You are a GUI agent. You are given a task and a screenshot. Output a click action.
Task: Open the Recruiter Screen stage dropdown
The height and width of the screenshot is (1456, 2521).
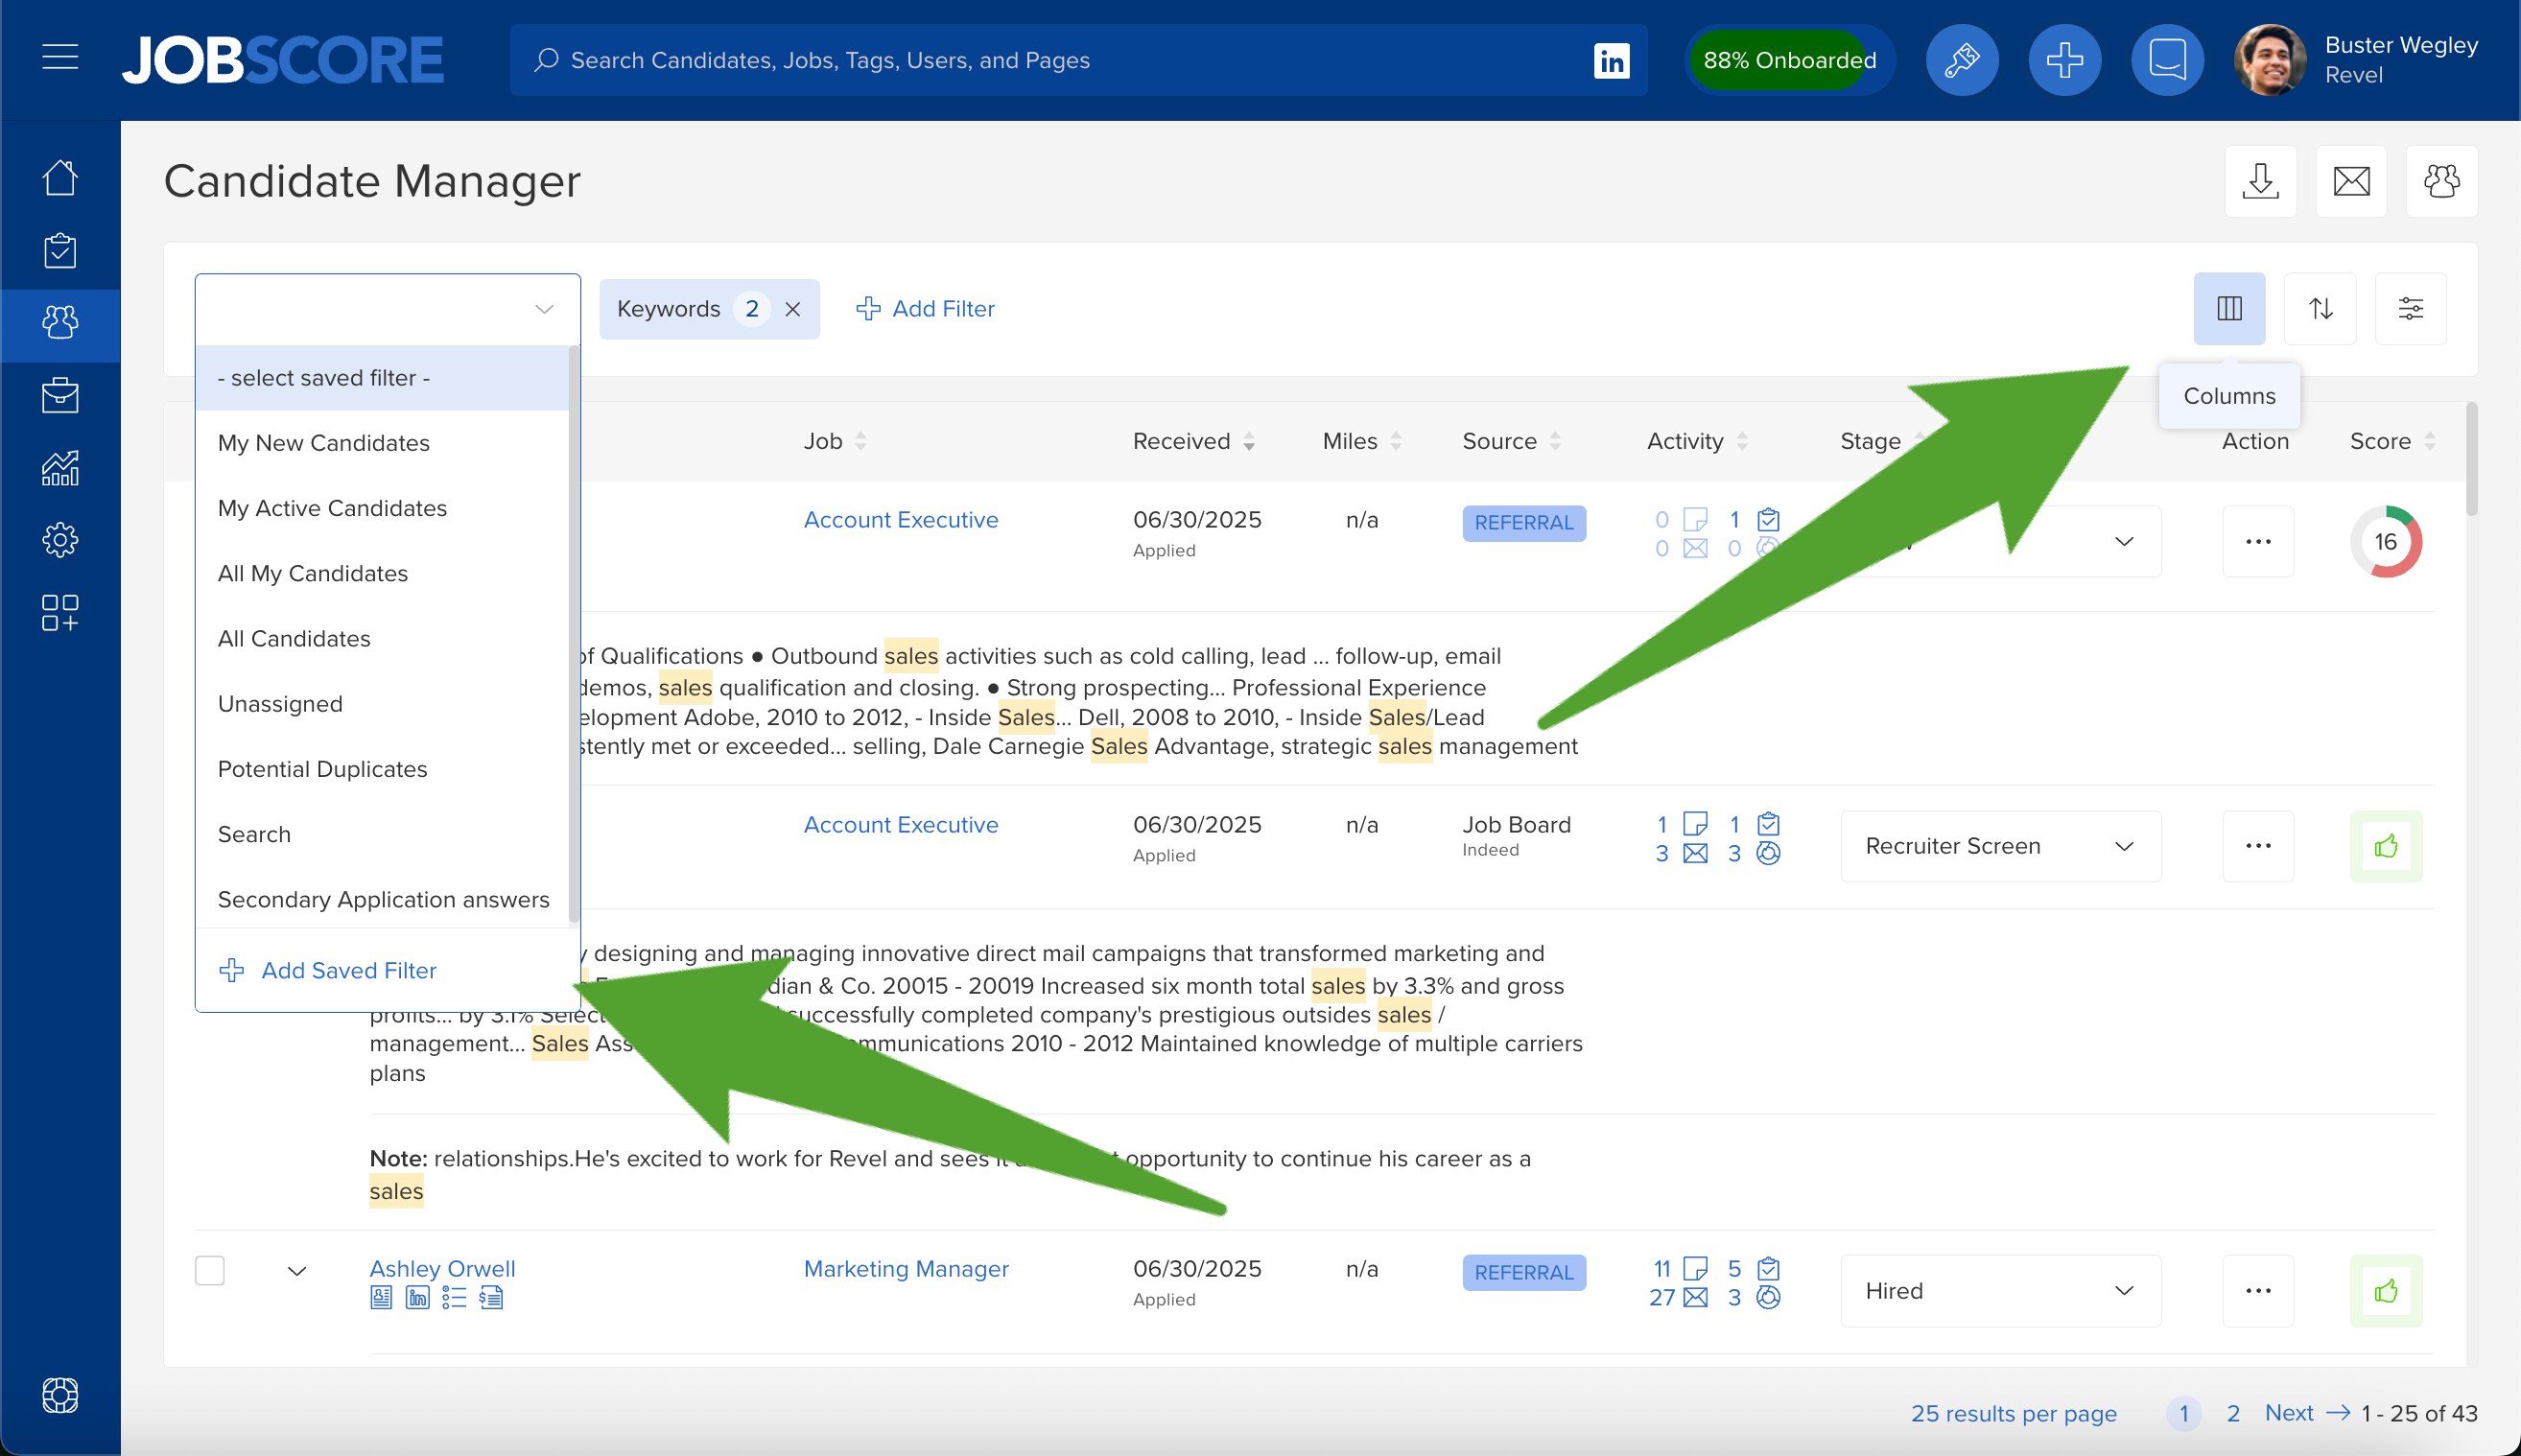(x=2000, y=846)
